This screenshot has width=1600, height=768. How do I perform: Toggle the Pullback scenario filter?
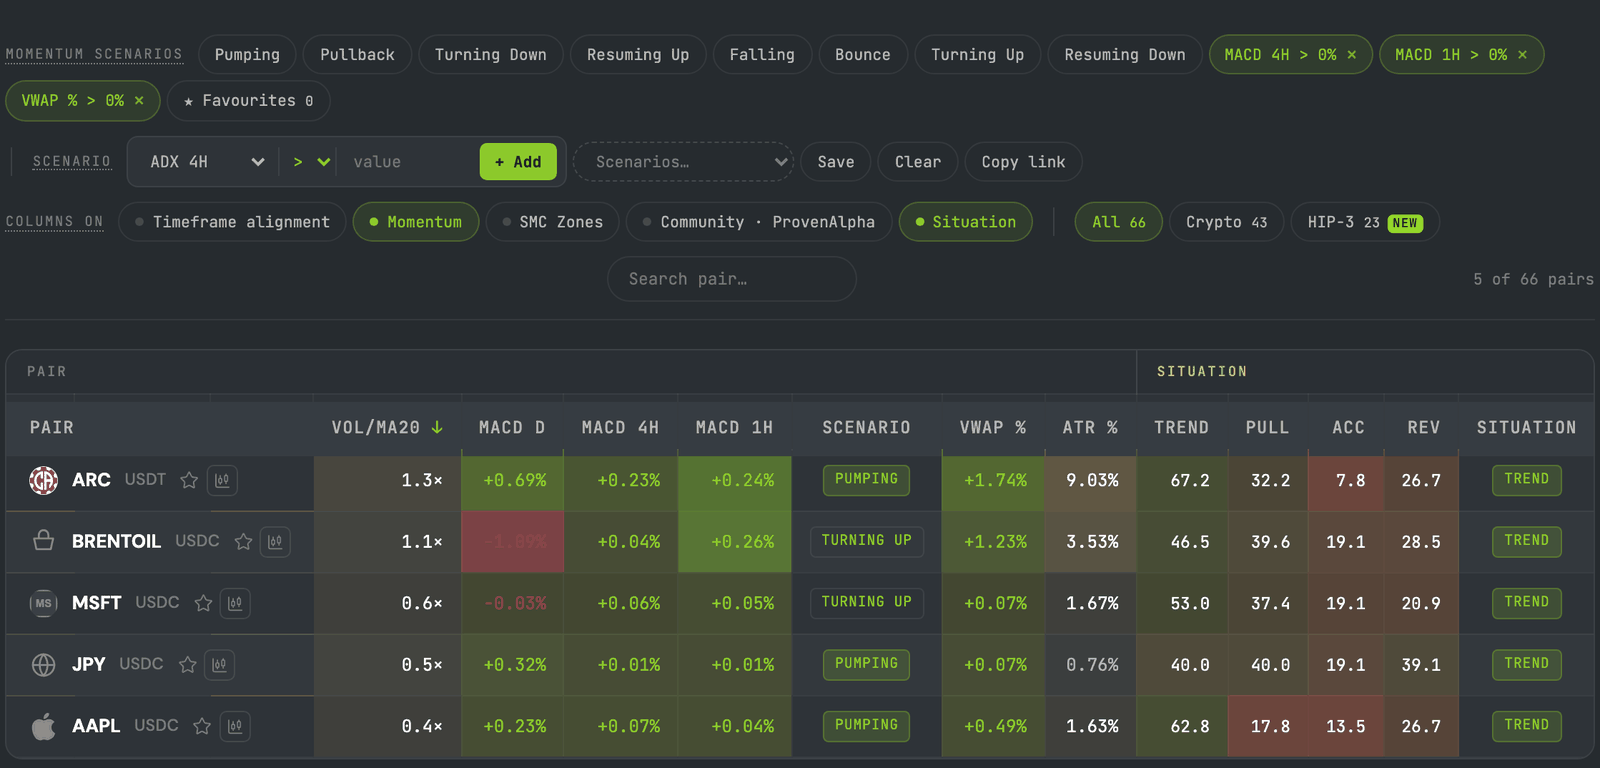[x=357, y=55]
